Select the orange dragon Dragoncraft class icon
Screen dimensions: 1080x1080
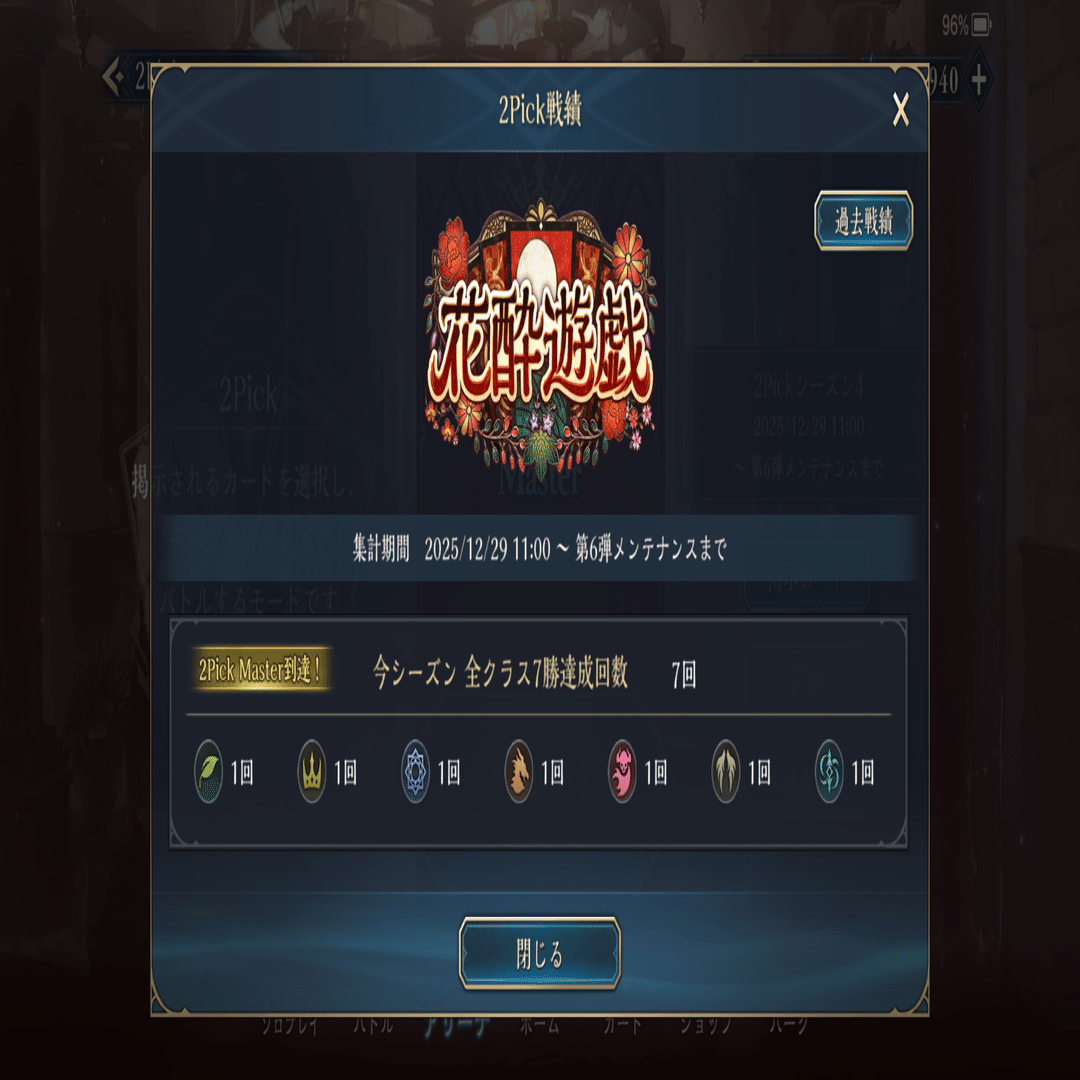click(519, 771)
